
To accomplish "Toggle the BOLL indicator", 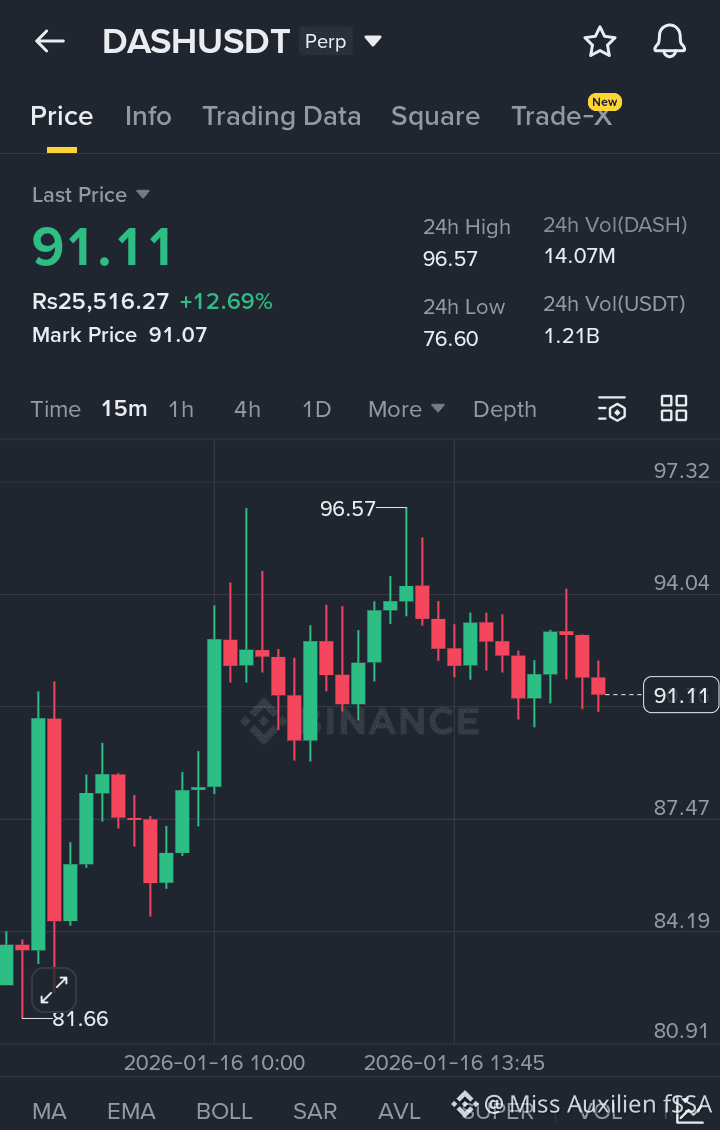I will 224,1111.
